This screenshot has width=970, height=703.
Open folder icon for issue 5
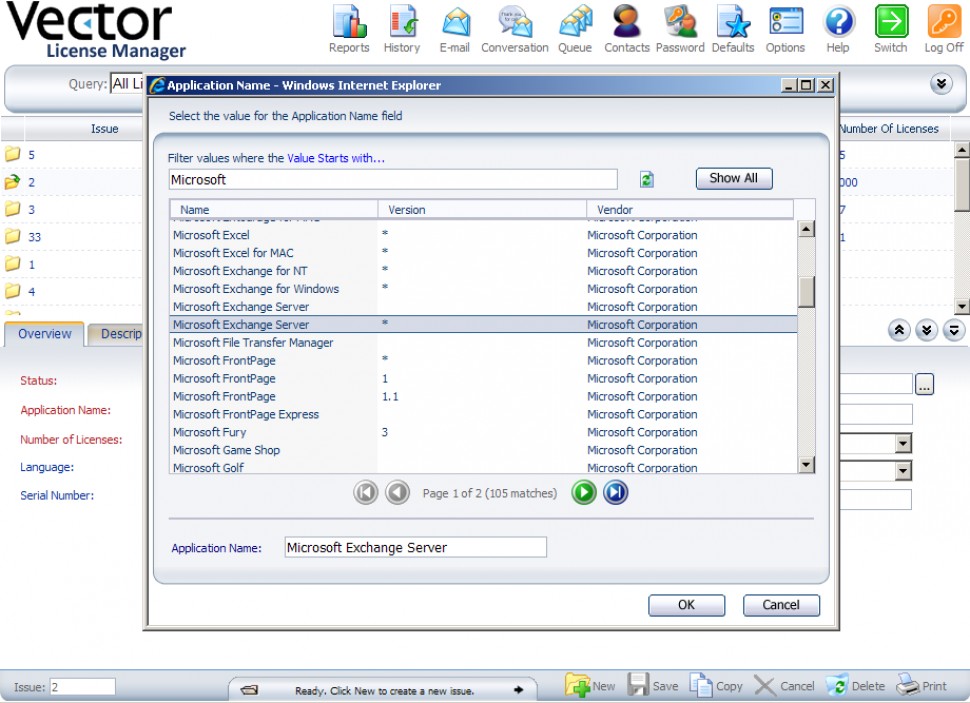coord(12,154)
